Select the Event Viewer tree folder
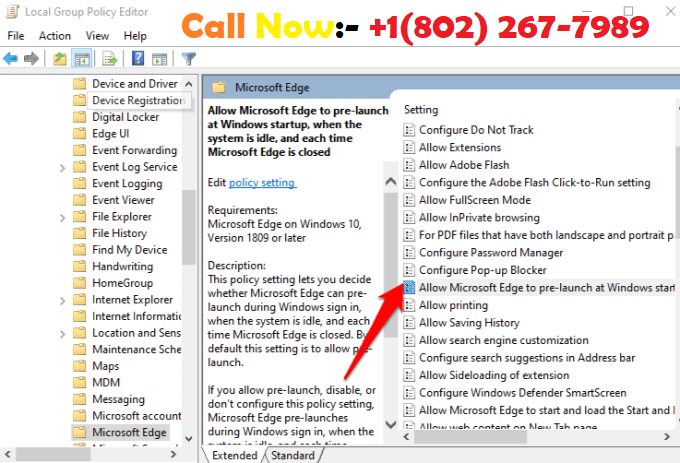 (114, 200)
